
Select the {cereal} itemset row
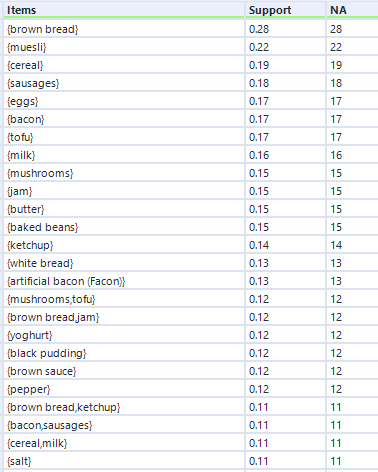click(191, 65)
